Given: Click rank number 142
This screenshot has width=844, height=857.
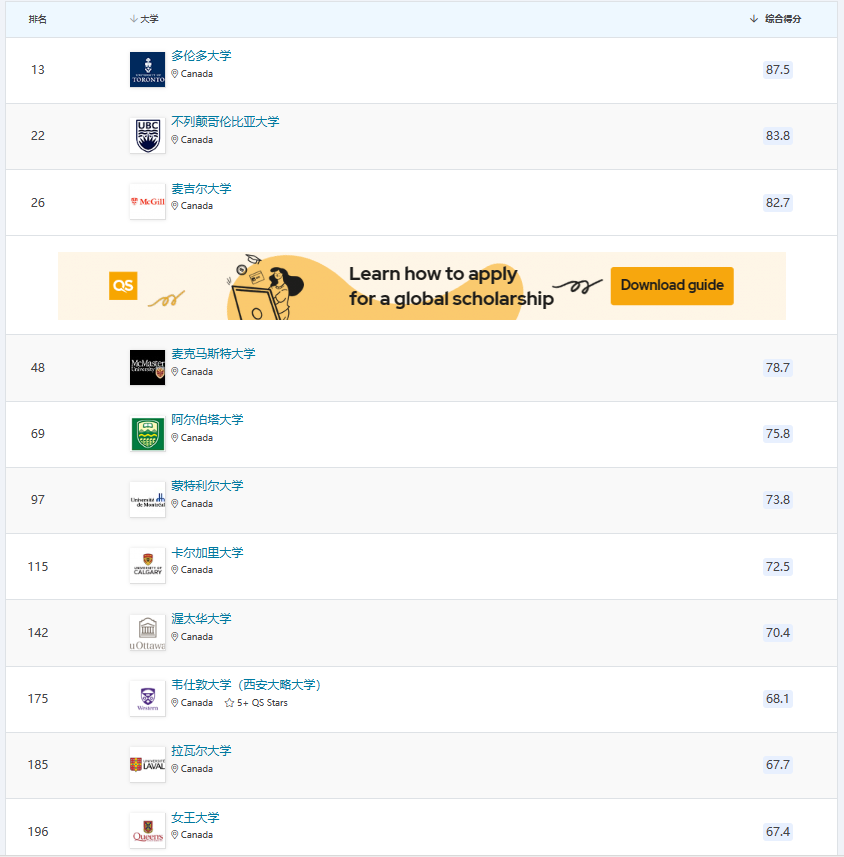Looking at the screenshot, I should (38, 633).
